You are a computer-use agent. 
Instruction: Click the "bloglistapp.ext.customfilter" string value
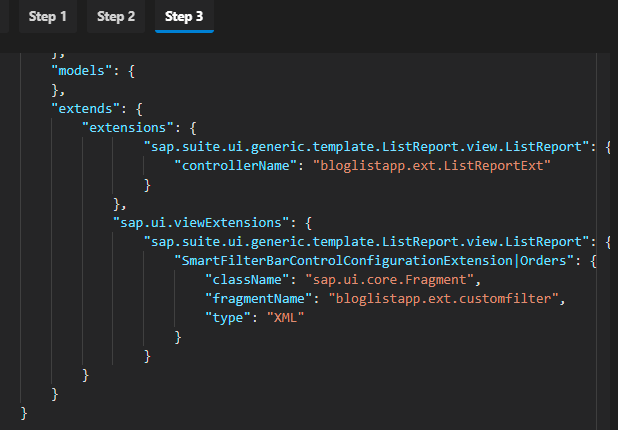point(443,299)
